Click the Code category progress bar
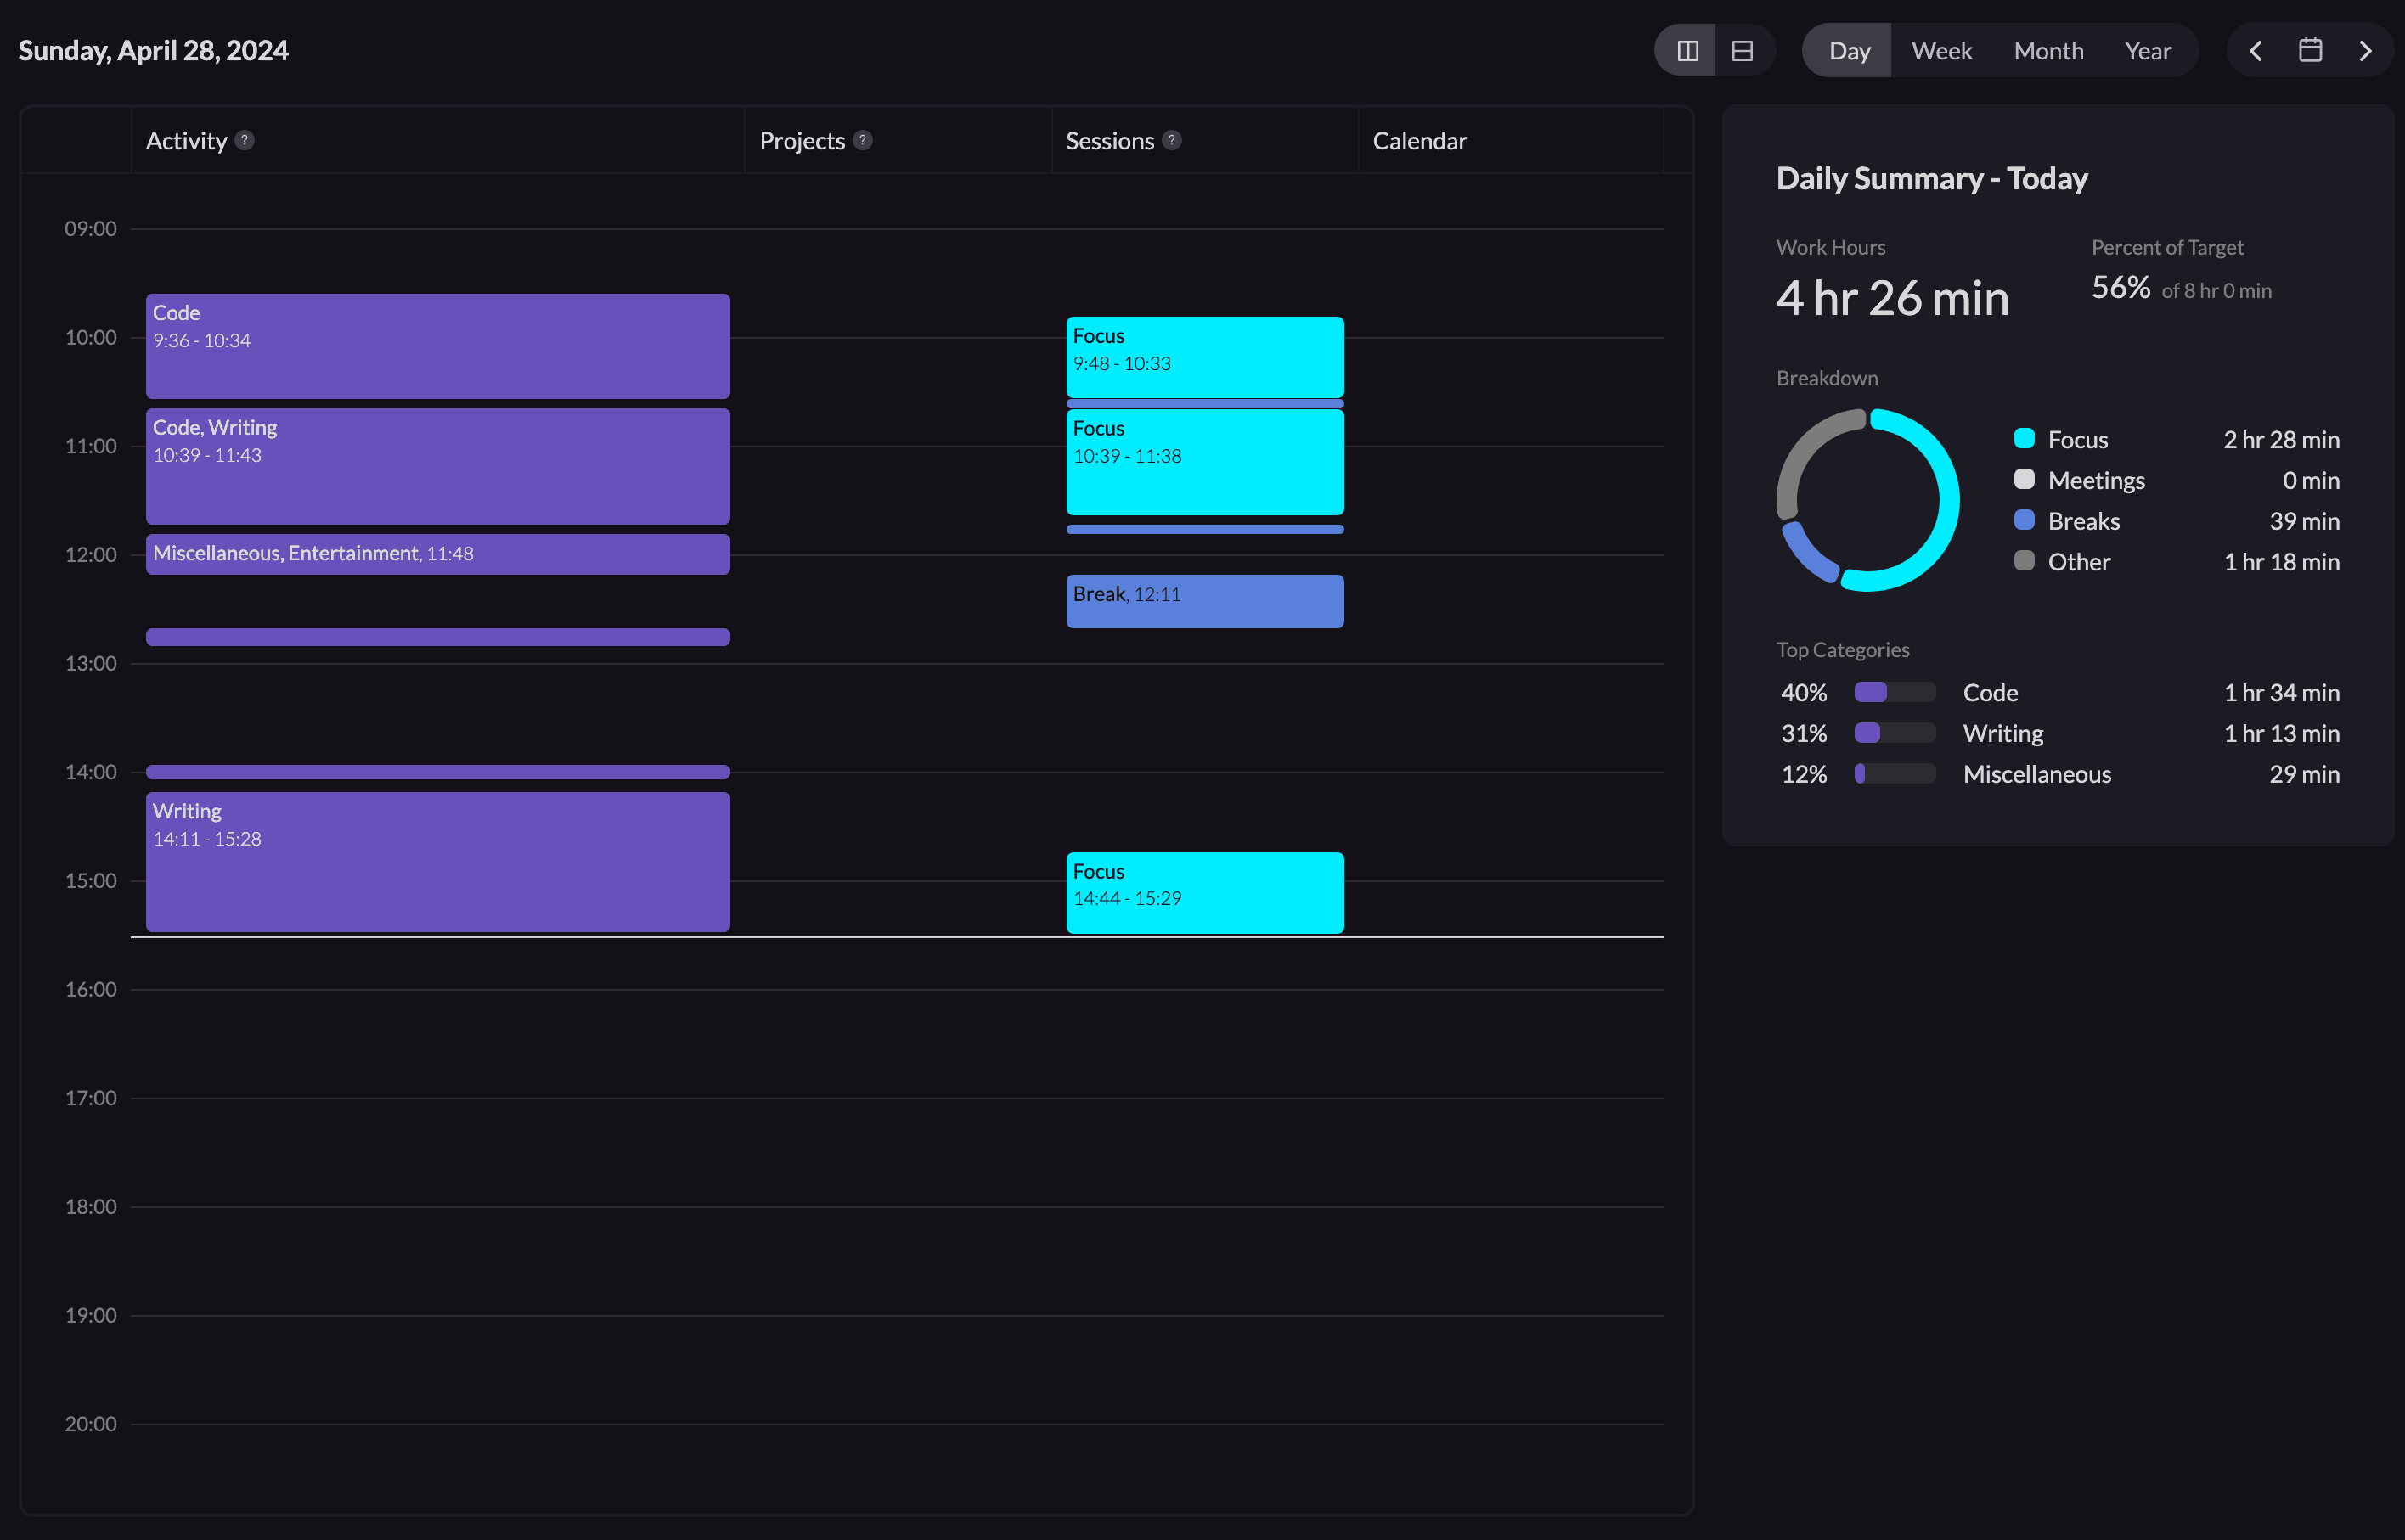The height and width of the screenshot is (1540, 2405). pos(1894,692)
